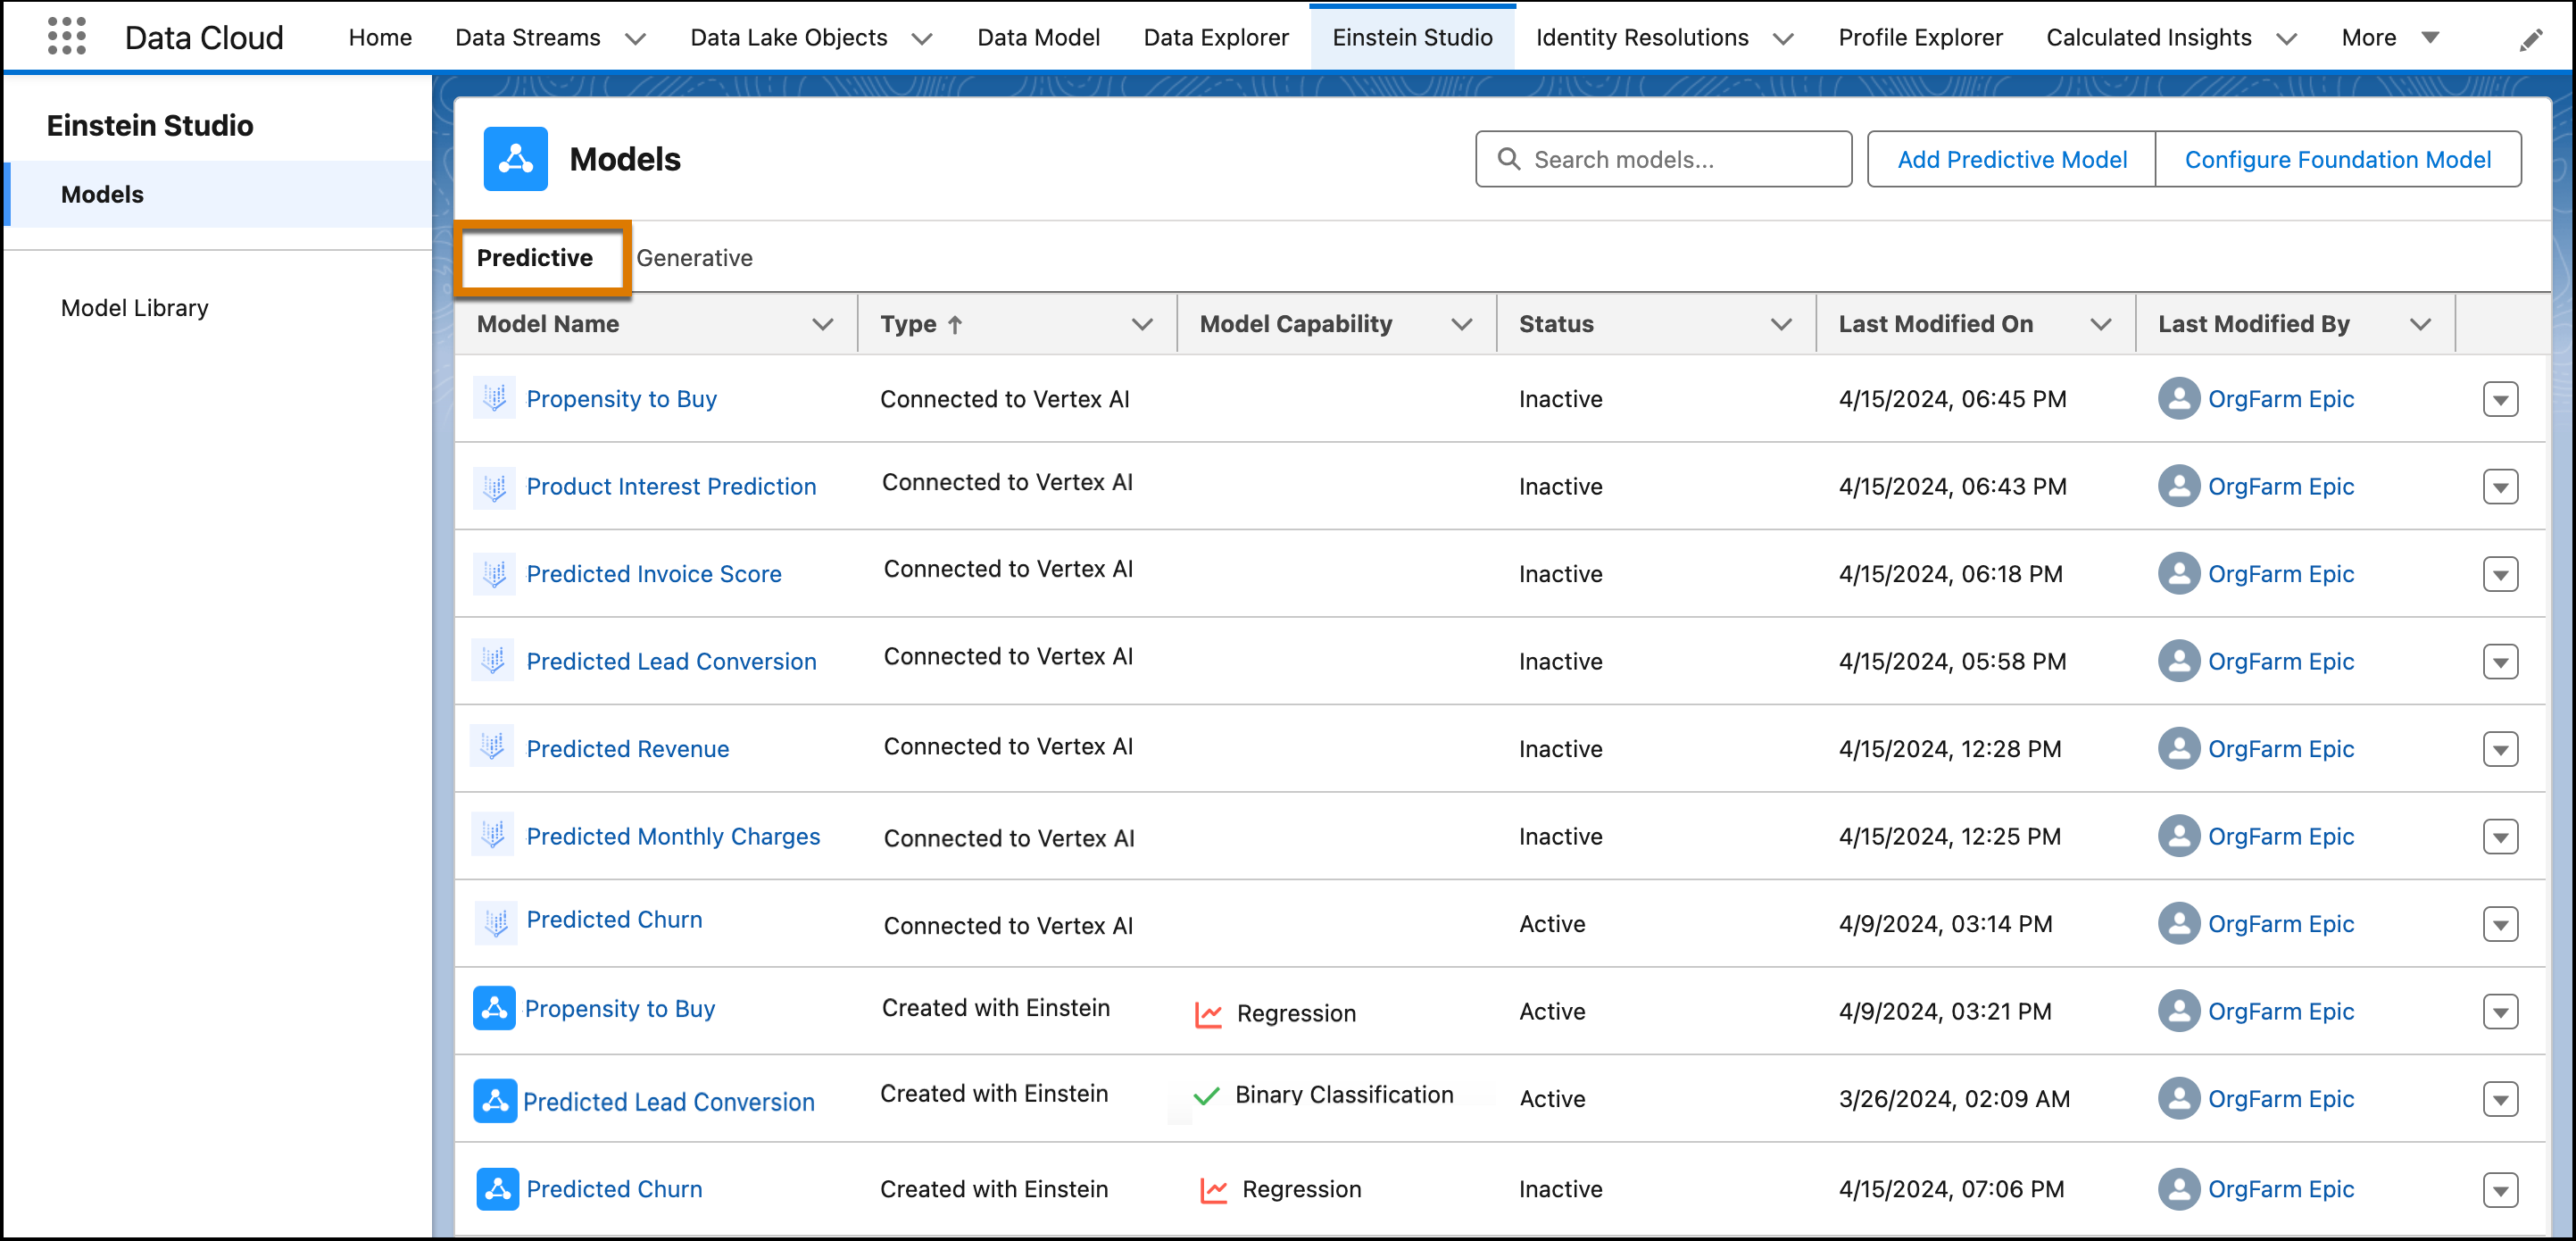Click the Vertex AI icon beside Predicted Revenue
Image resolution: width=2576 pixels, height=1241 pixels.
[x=492, y=746]
